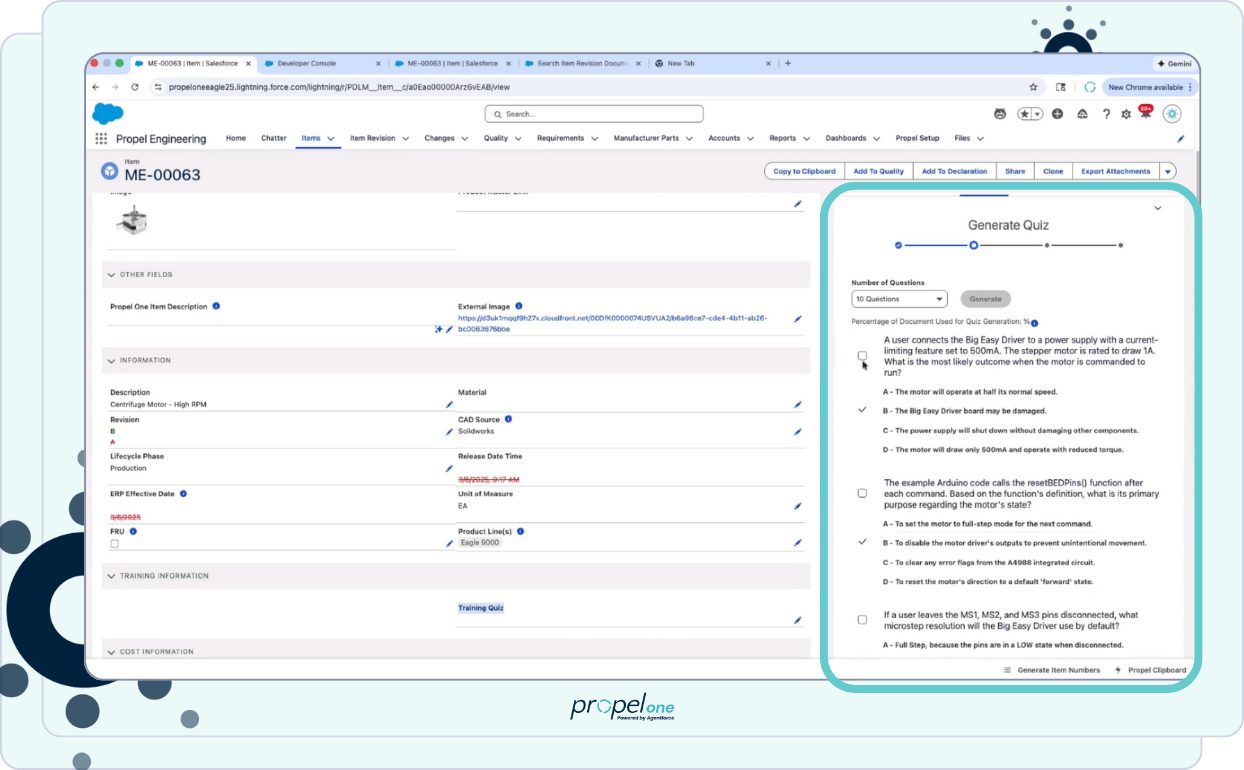Select the MS1, MS2, MS3 pins question checkbox
Image resolution: width=1244 pixels, height=770 pixels.
(862, 620)
